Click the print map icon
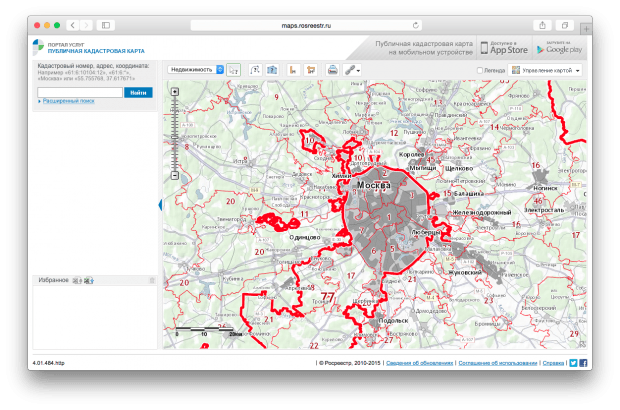Image resolution: width=620 pixels, height=410 pixels. point(332,70)
